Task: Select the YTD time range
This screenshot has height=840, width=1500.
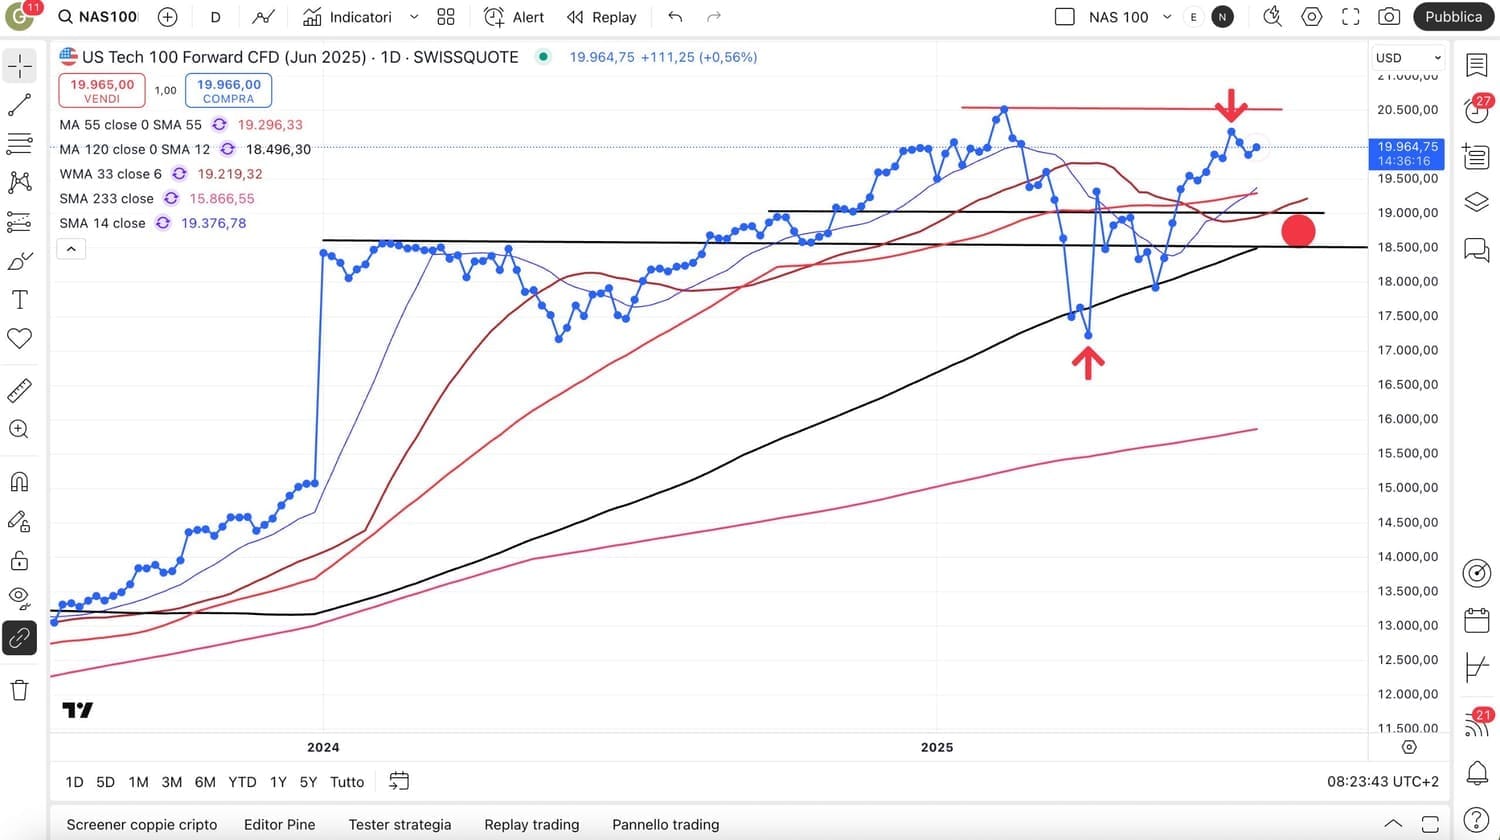Action: coord(242,782)
